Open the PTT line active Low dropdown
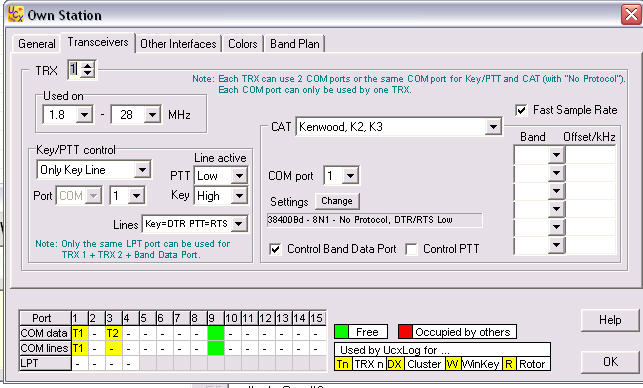 239,176
